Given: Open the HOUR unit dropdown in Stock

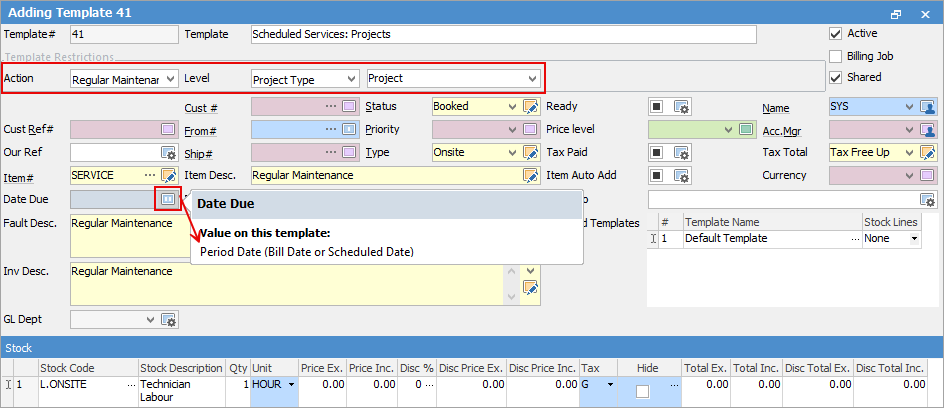Looking at the screenshot, I should 291,385.
